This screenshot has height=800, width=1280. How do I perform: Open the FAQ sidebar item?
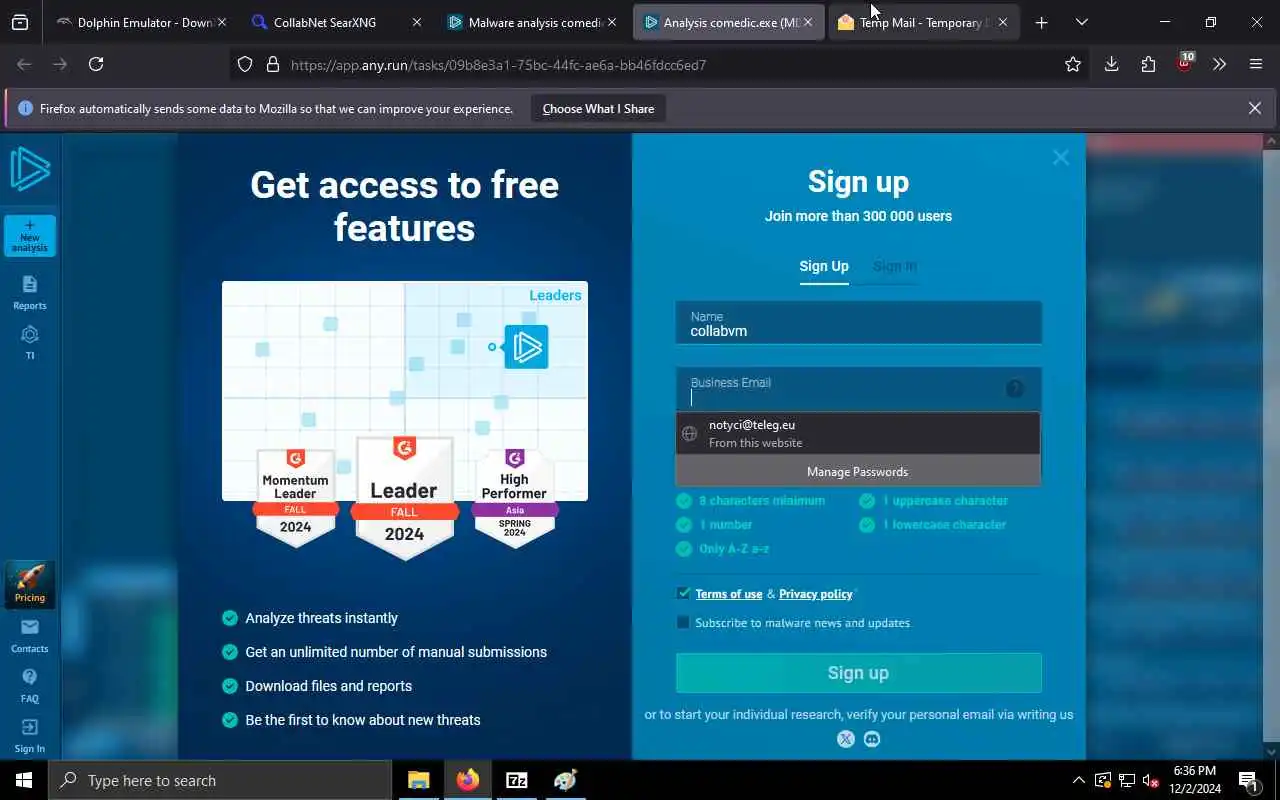[30, 685]
